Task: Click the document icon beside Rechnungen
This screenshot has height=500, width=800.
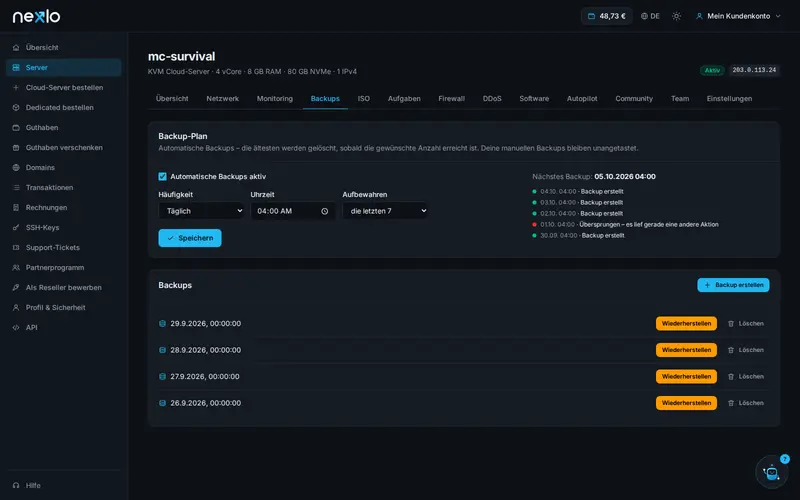Action: (x=16, y=208)
